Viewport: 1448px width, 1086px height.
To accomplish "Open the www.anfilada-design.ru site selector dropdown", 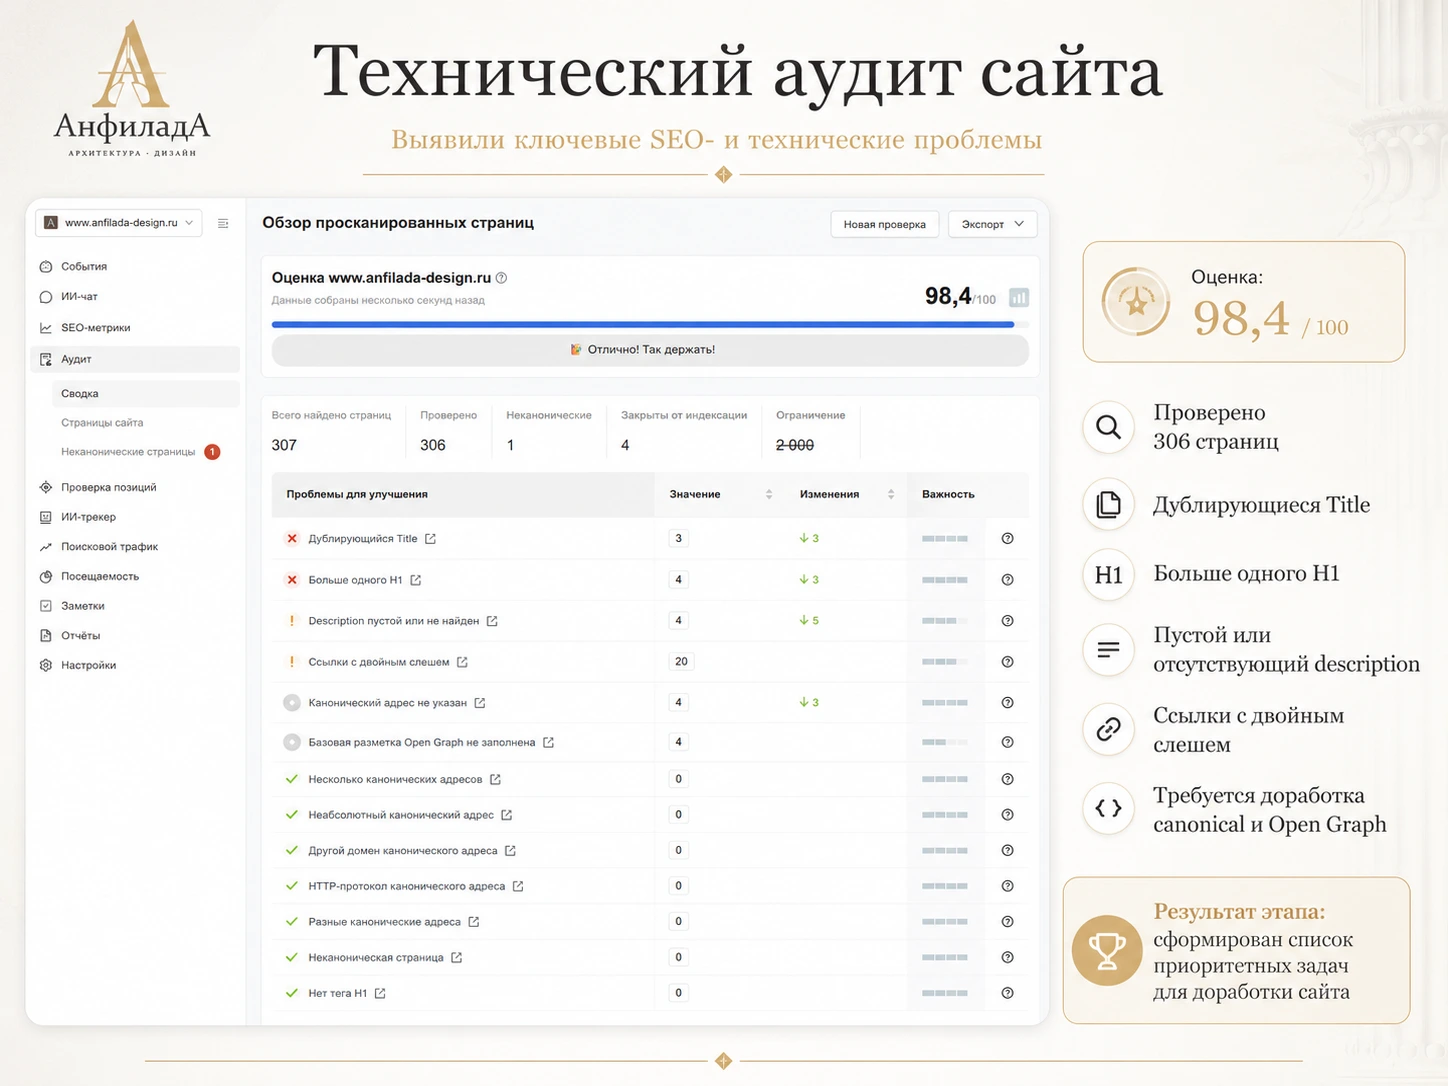I will [119, 223].
